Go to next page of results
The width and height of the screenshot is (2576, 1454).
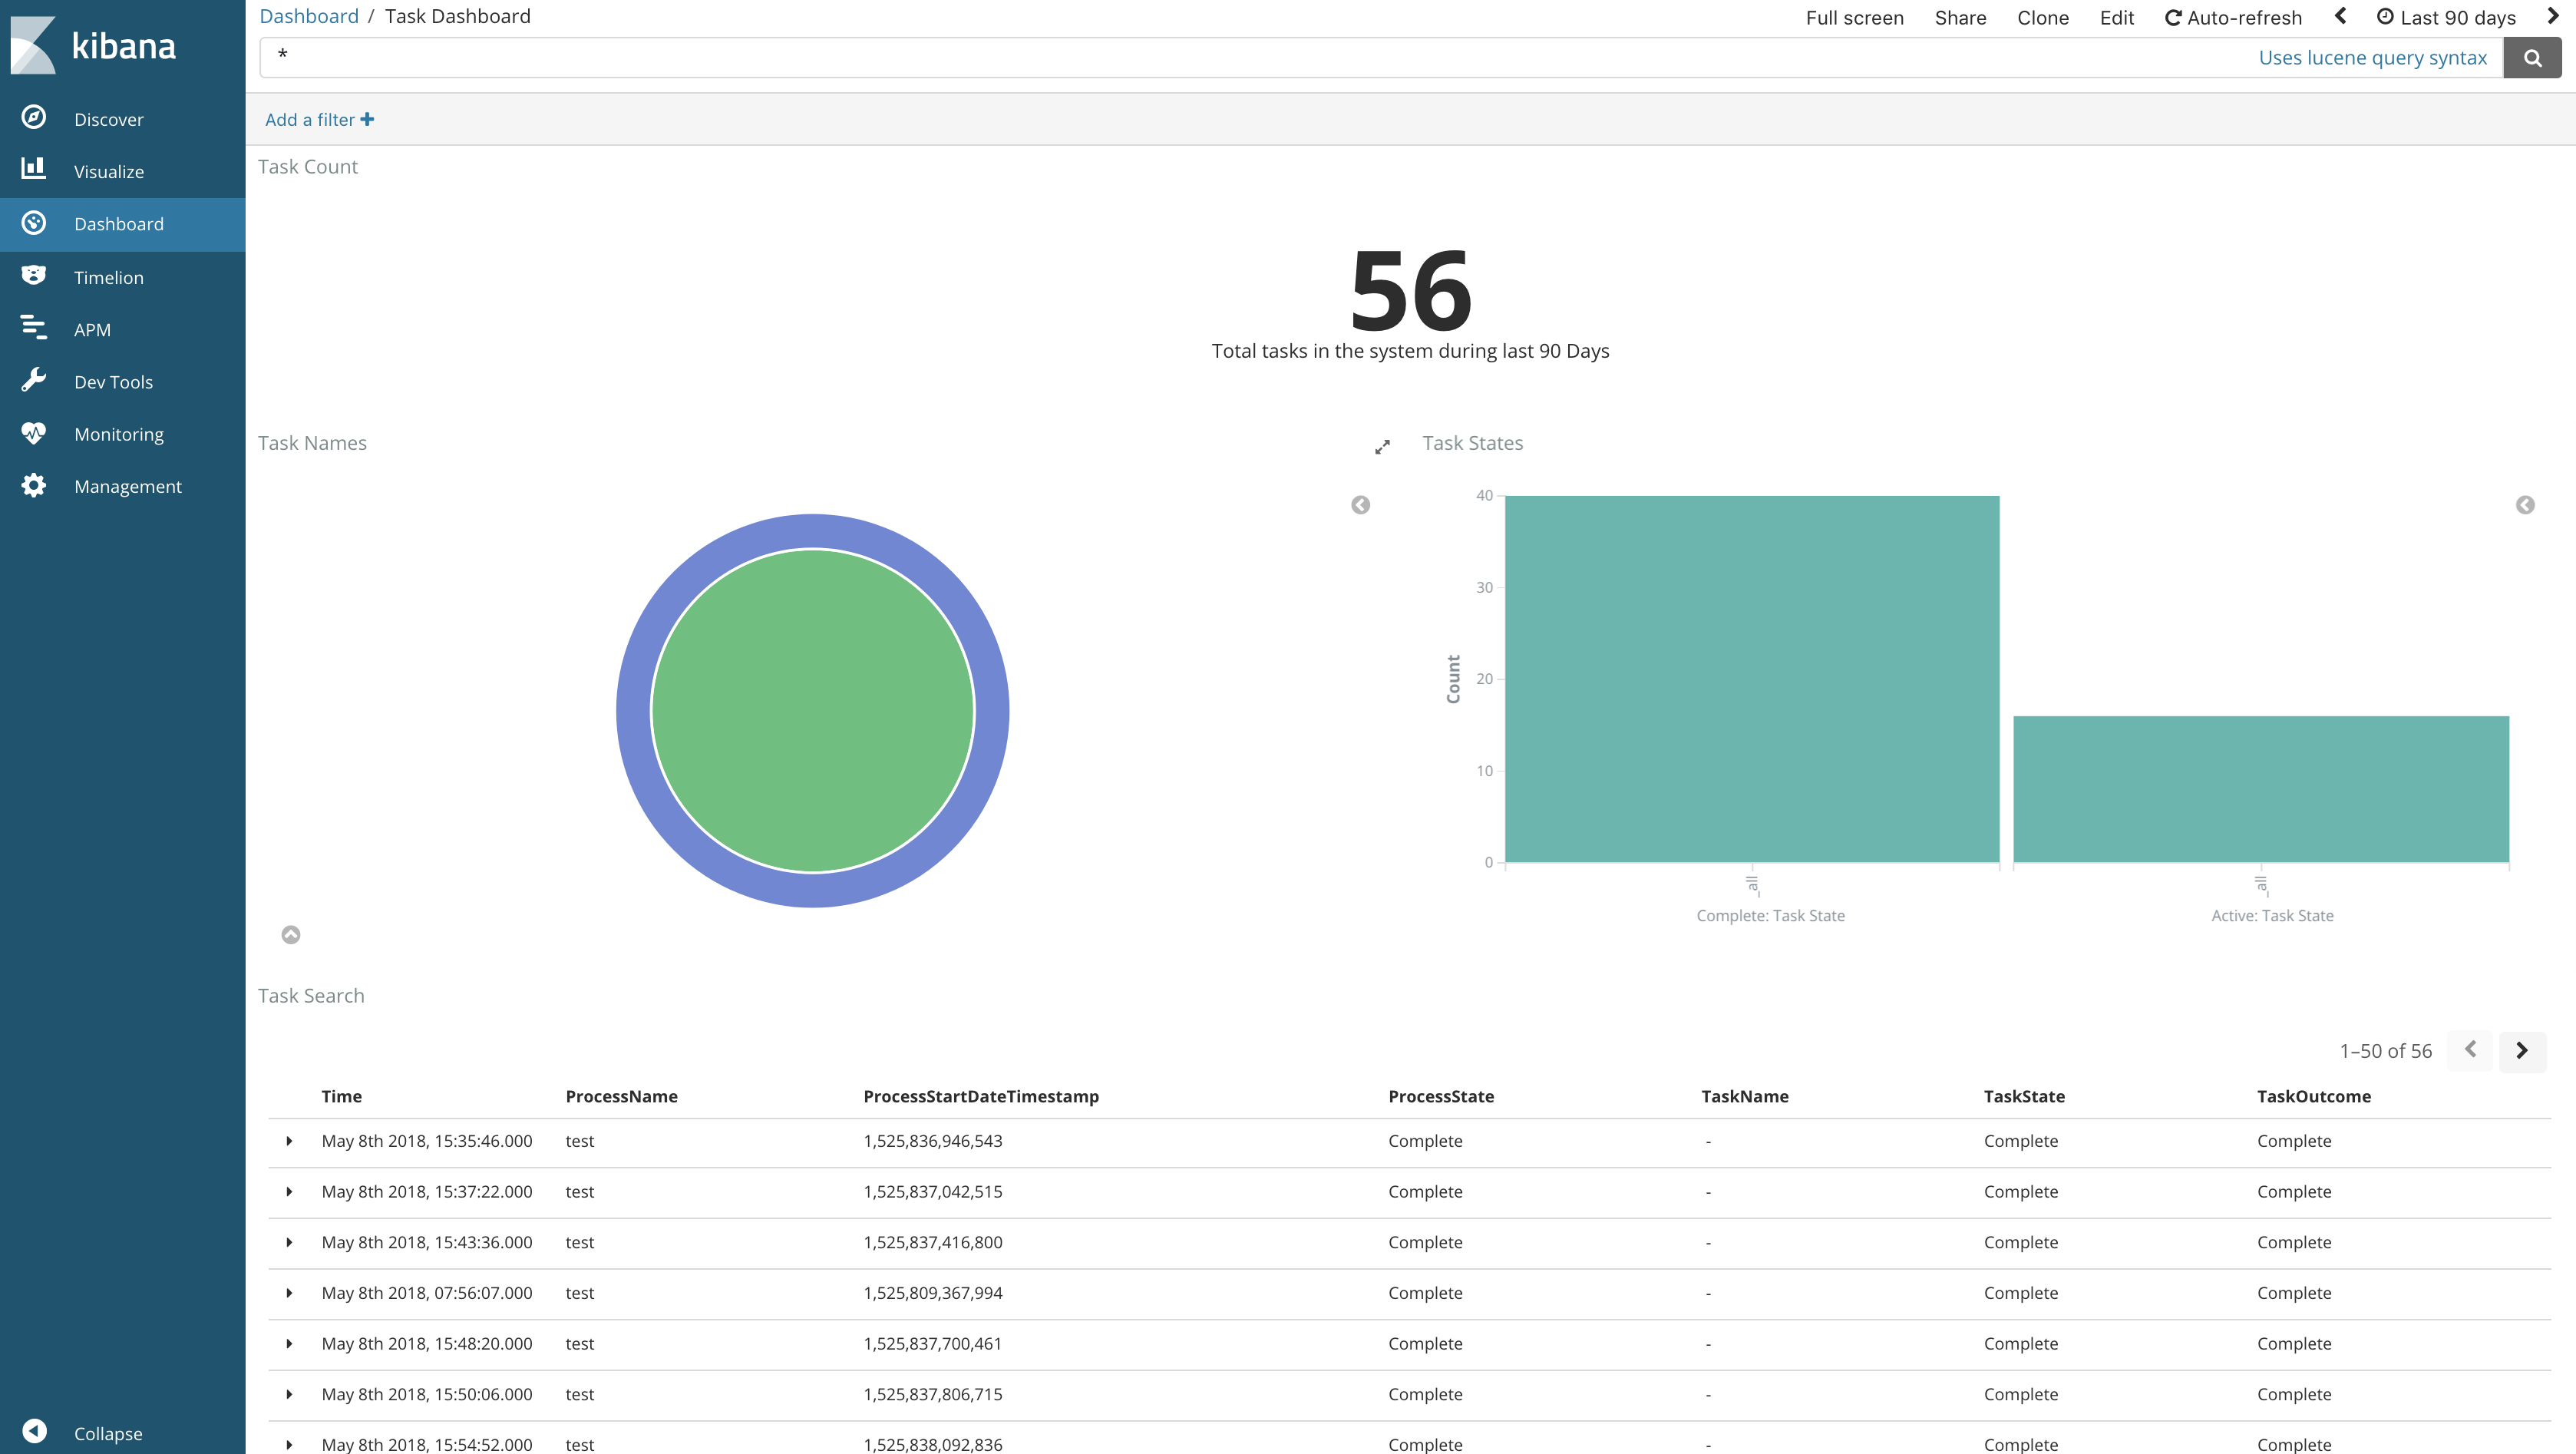tap(2522, 1050)
